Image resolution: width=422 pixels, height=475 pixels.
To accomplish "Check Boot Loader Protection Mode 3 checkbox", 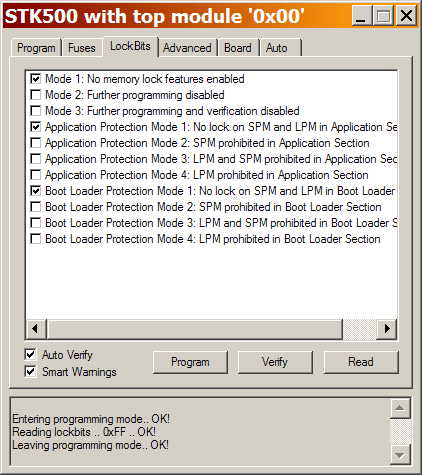I will point(35,223).
